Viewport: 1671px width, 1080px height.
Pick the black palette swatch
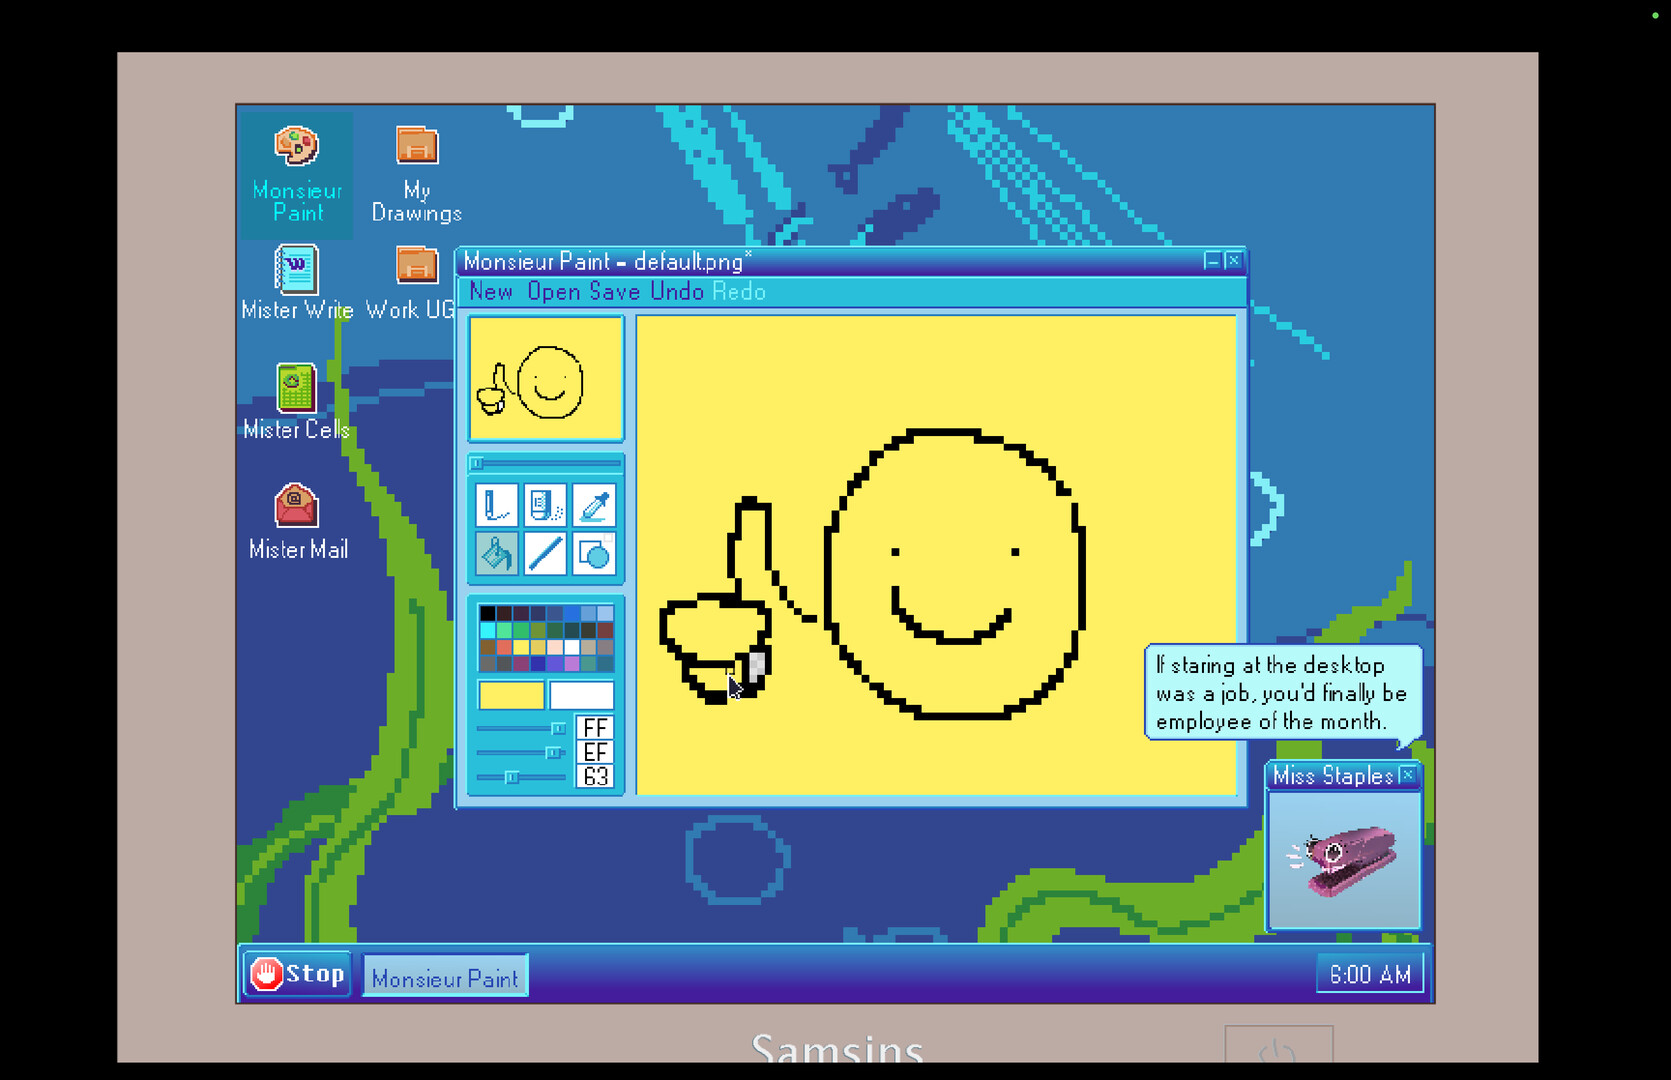(488, 613)
